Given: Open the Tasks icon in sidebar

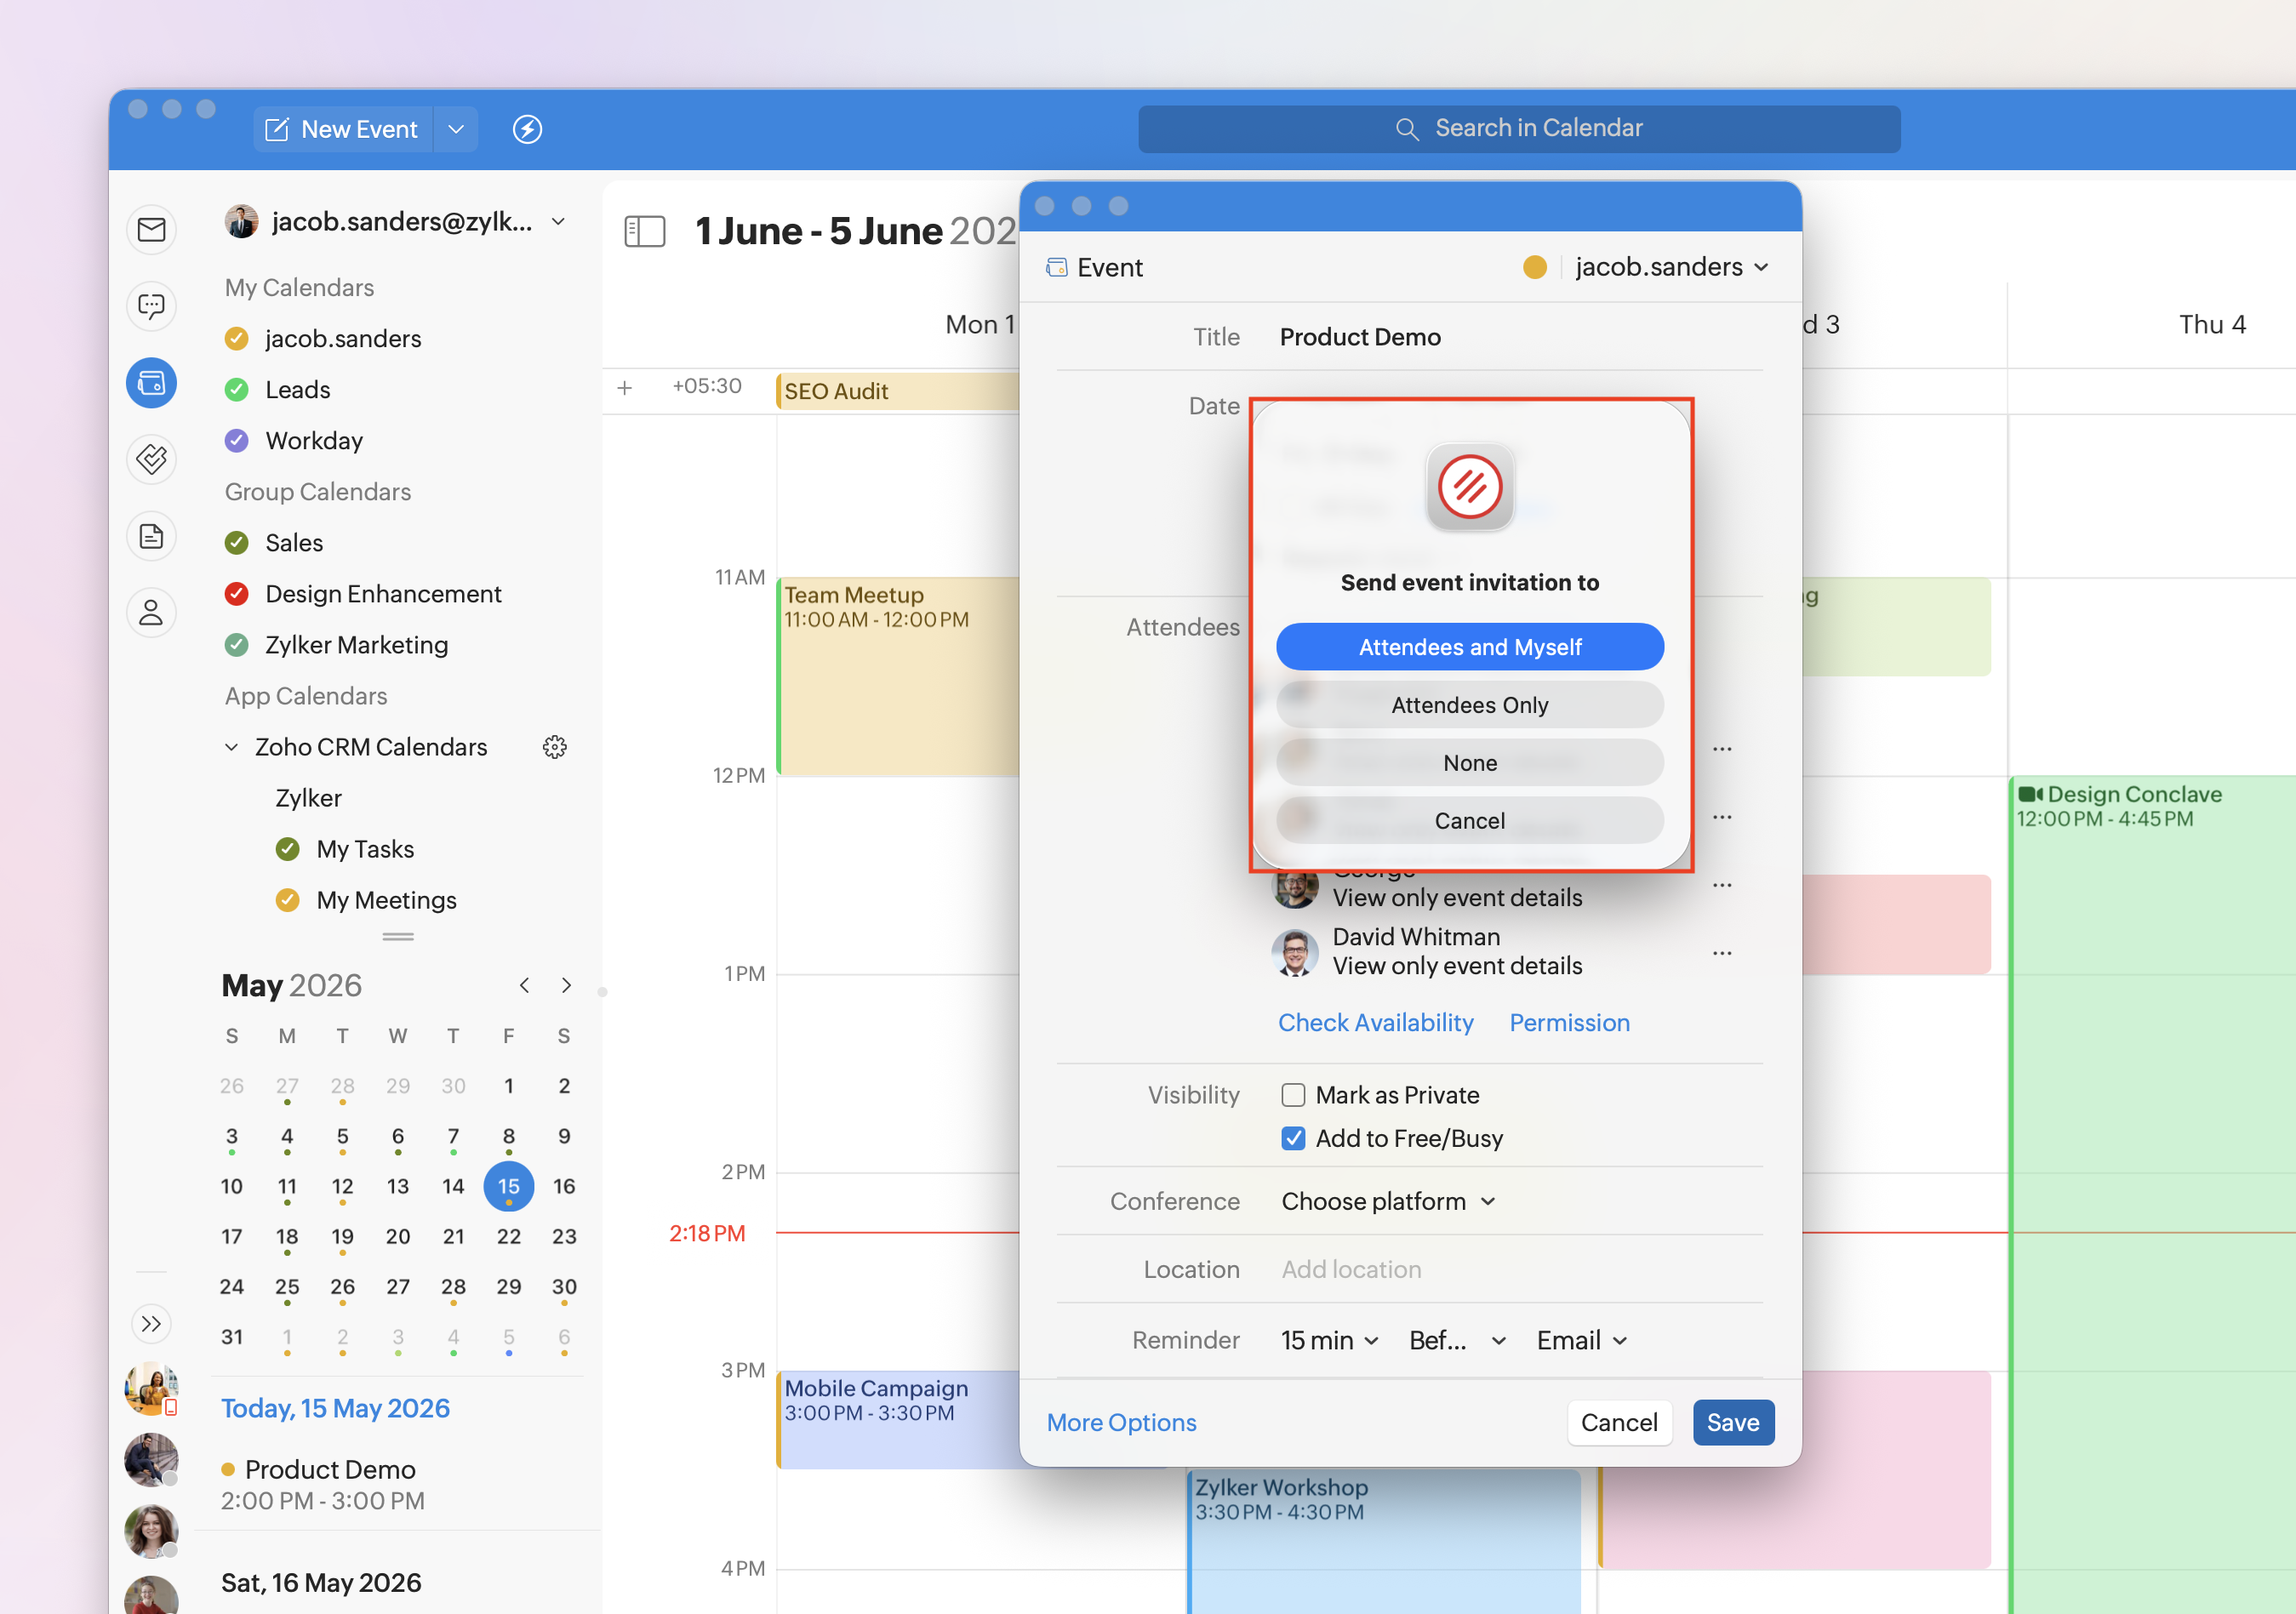Looking at the screenshot, I should coord(151,459).
